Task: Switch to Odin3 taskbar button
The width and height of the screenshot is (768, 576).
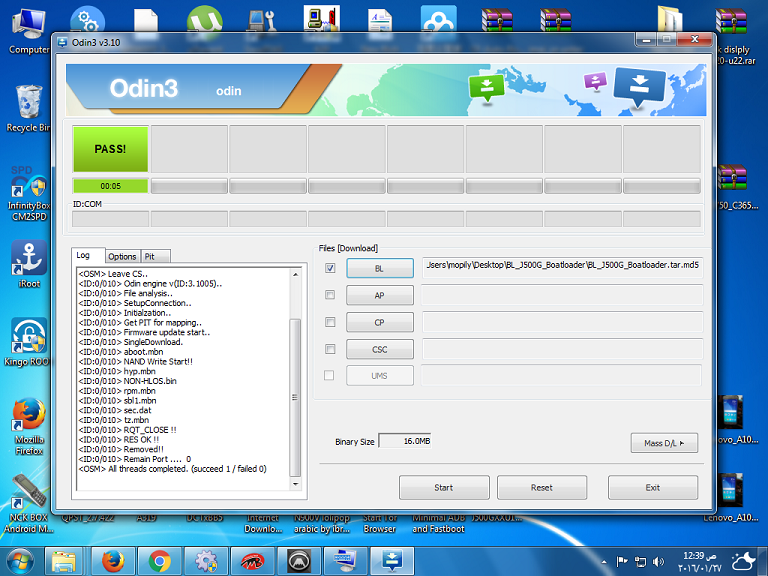Action: [x=392, y=561]
